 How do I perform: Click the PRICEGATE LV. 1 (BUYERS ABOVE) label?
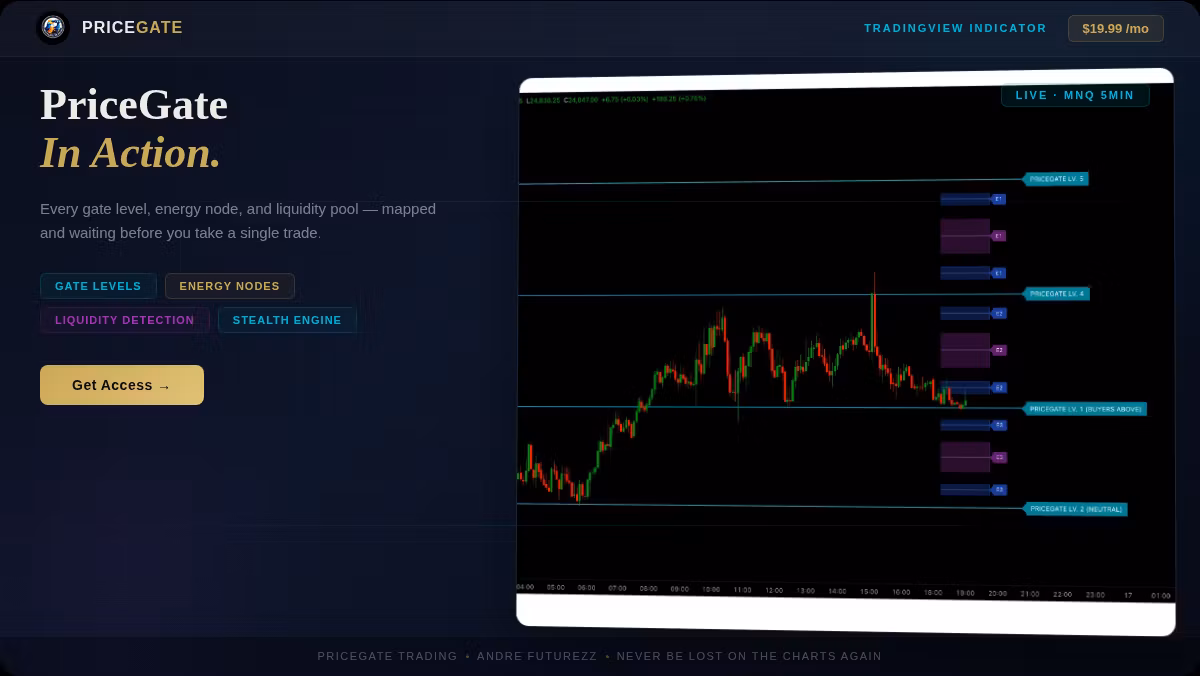(x=1085, y=409)
